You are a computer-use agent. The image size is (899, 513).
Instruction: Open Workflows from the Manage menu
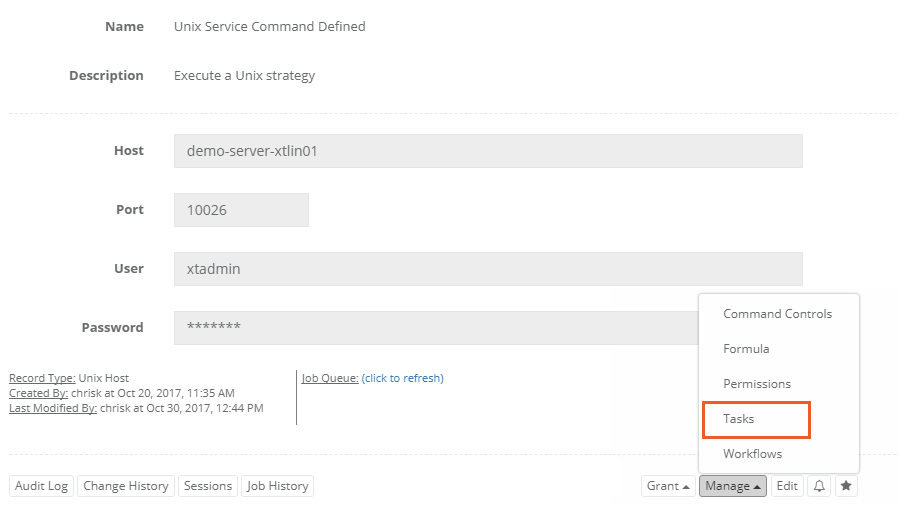tap(752, 454)
